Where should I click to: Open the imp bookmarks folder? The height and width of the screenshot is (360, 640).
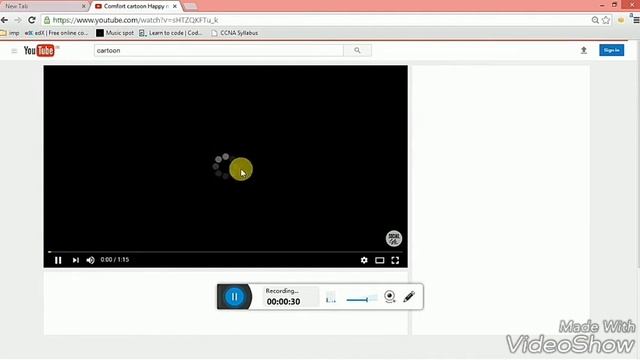click(10, 33)
